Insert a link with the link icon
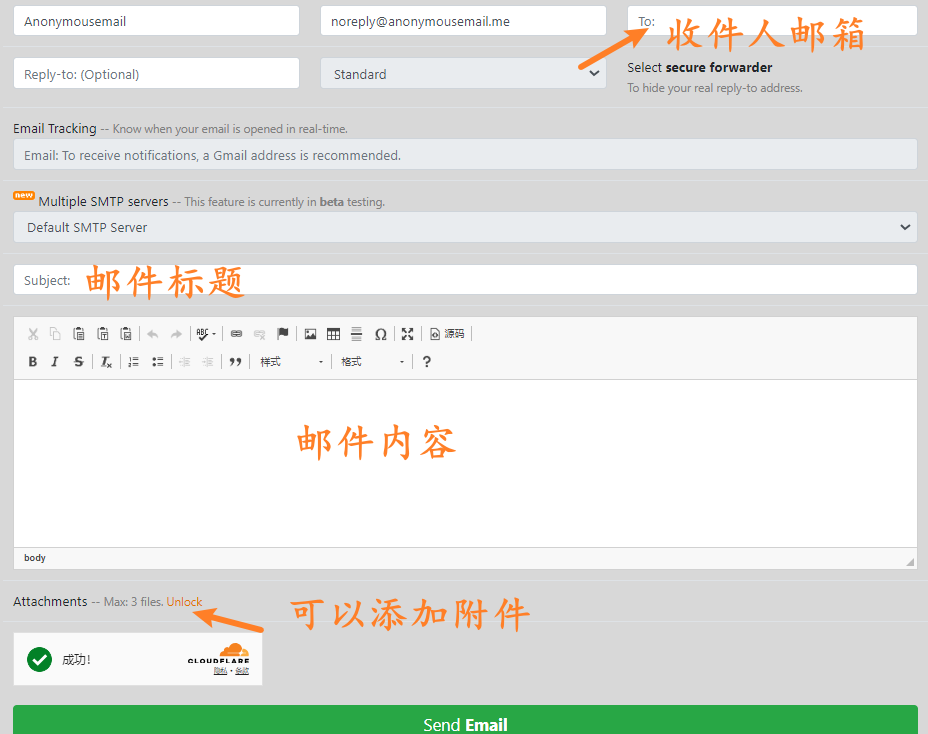928x734 pixels. point(236,334)
